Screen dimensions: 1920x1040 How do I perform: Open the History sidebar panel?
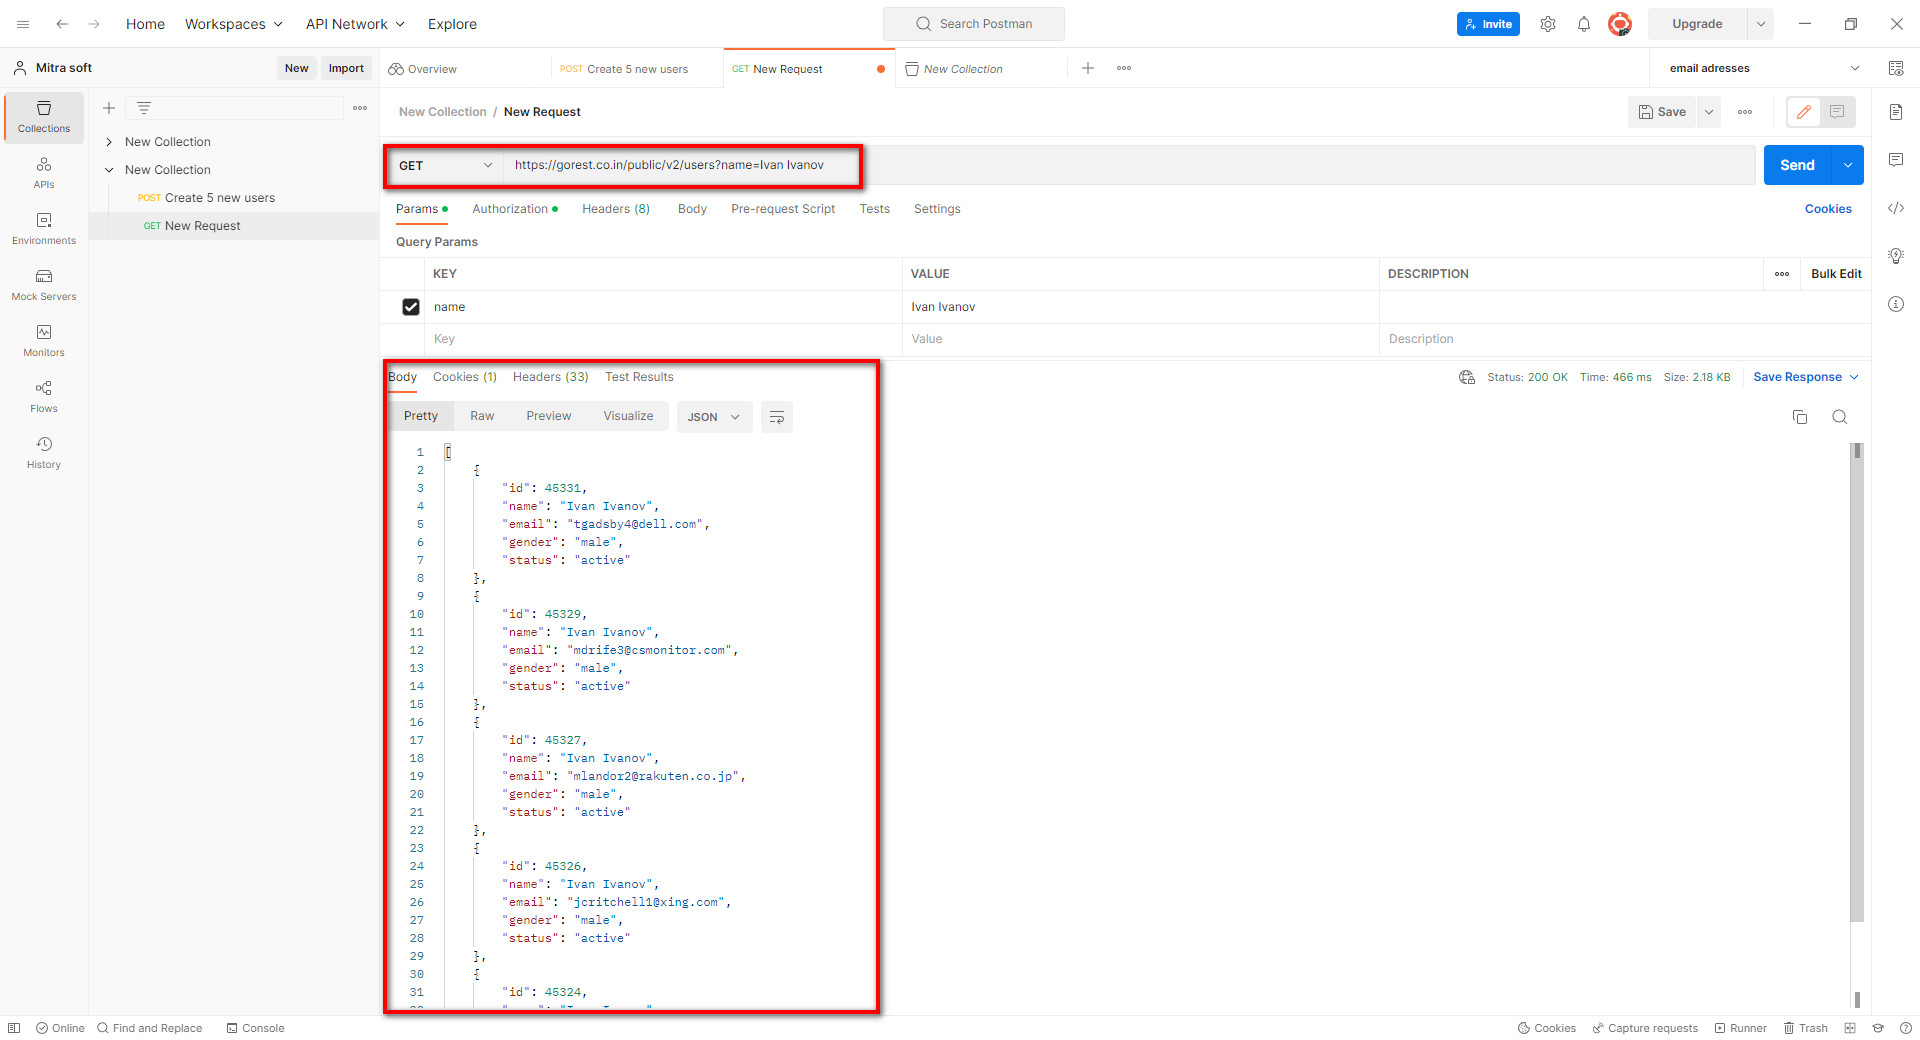(44, 453)
